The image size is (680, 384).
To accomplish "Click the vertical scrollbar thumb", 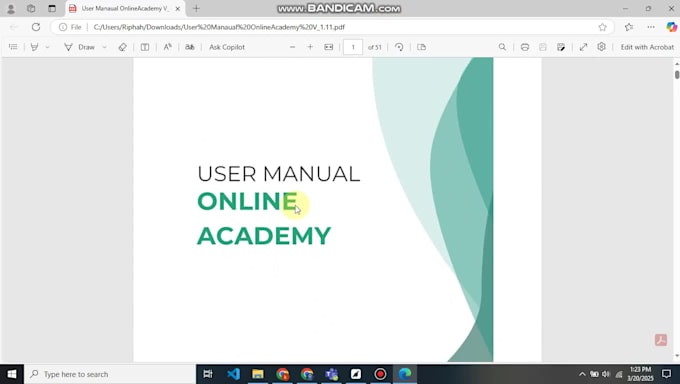I will point(677,74).
